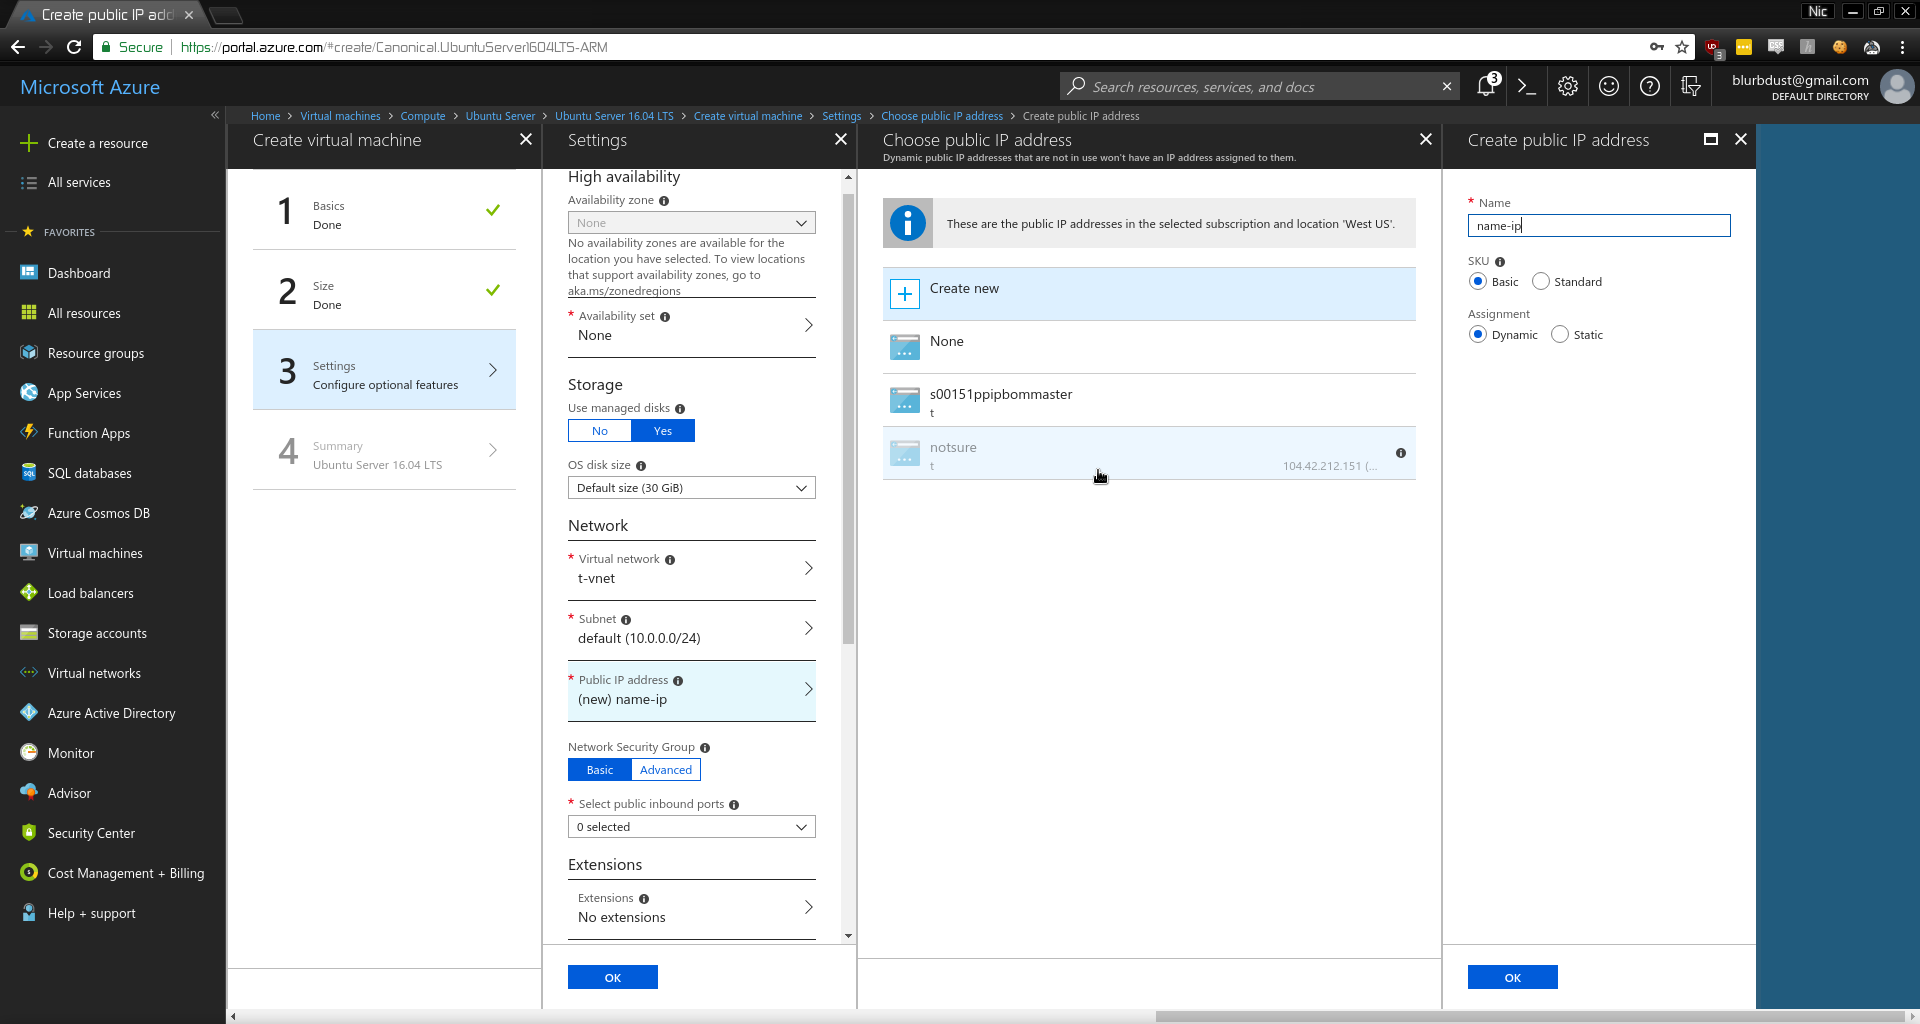Expand the Extensions setting
1920x1024 pixels.
click(692, 909)
